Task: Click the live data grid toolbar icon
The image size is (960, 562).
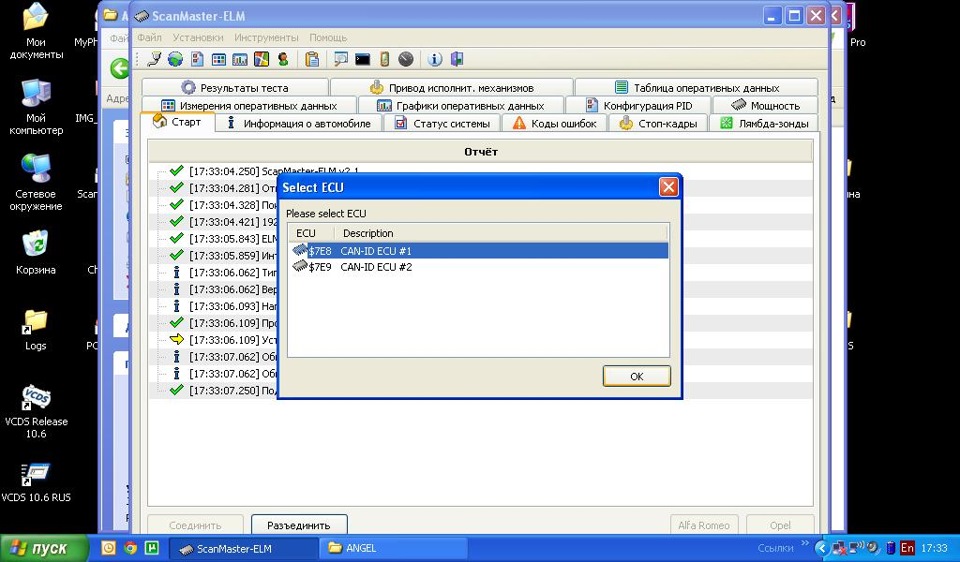Action: coord(219,59)
